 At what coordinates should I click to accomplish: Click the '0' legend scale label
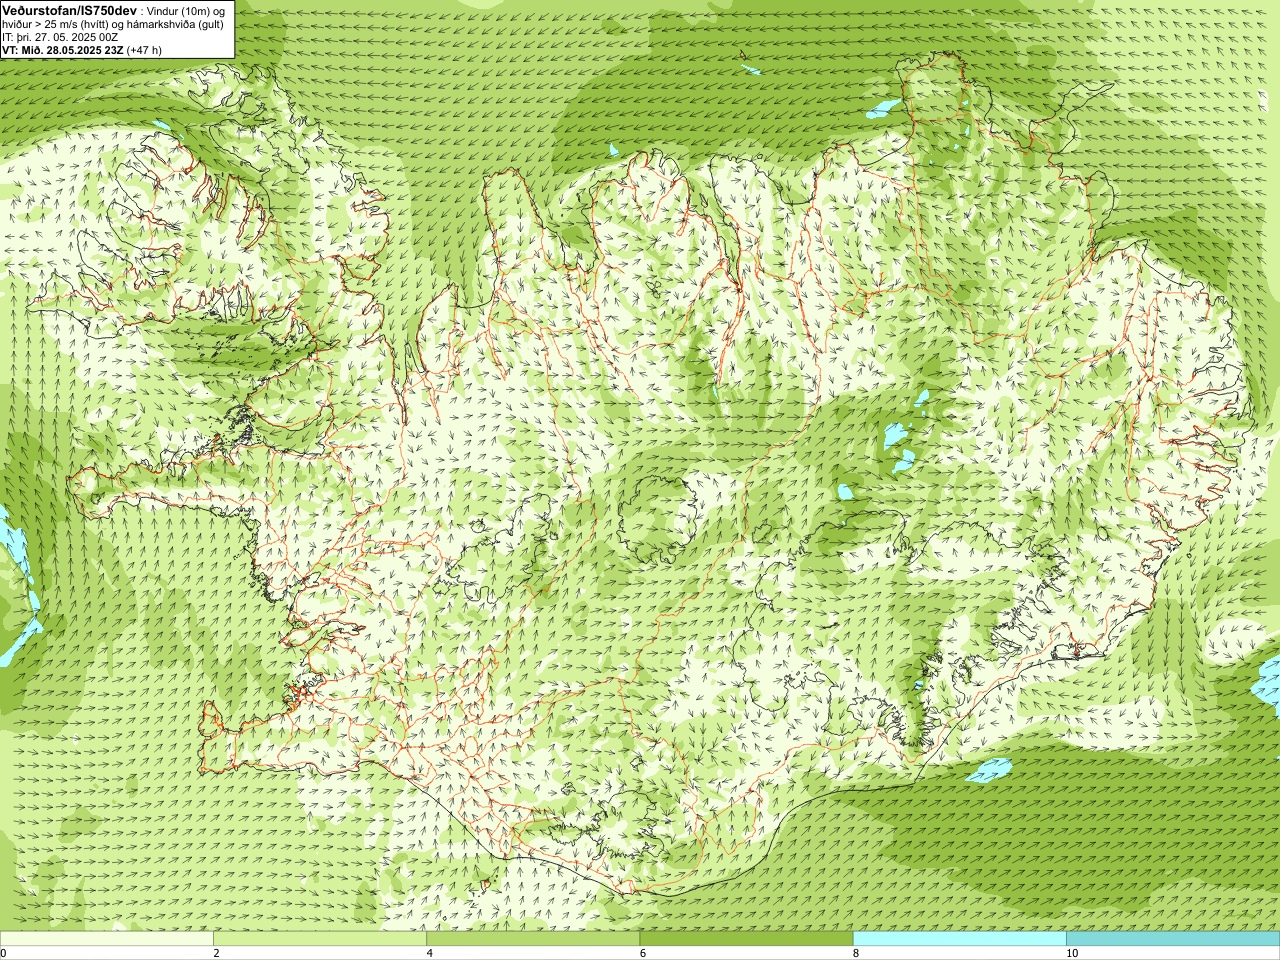point(4,953)
